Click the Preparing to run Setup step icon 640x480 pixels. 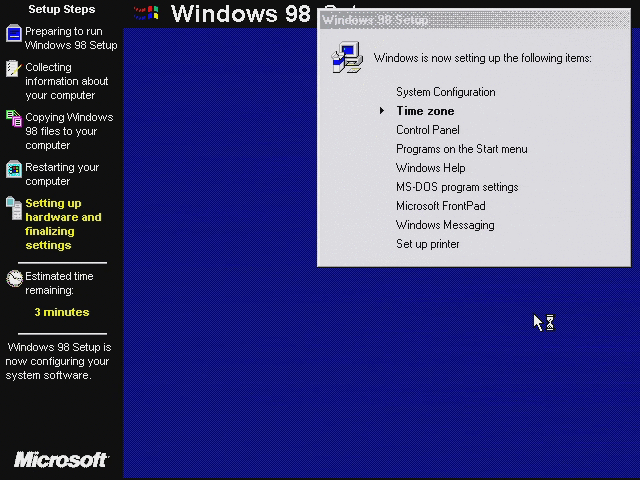14,33
